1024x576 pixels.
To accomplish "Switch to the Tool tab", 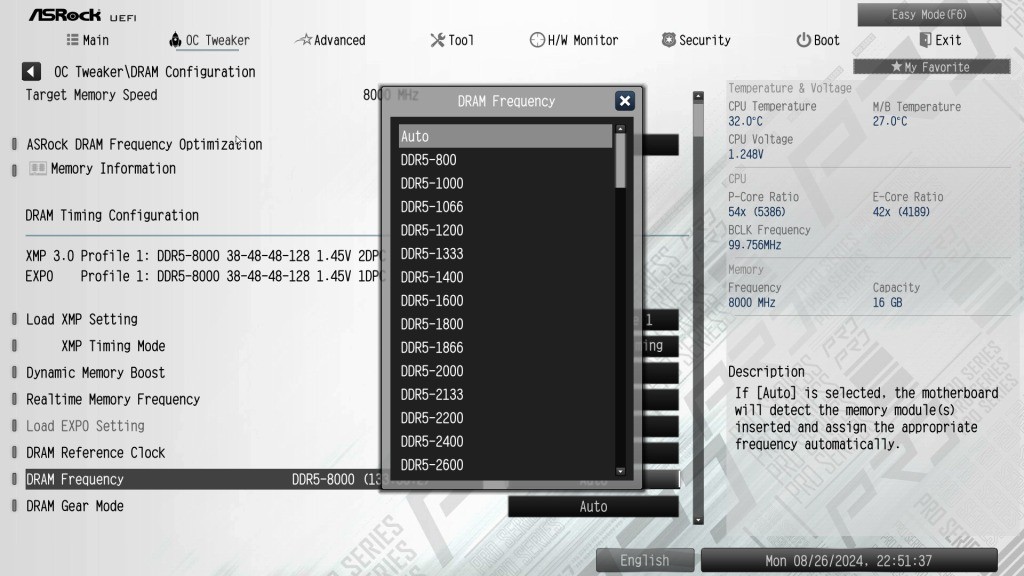I will pyautogui.click(x=453, y=40).
